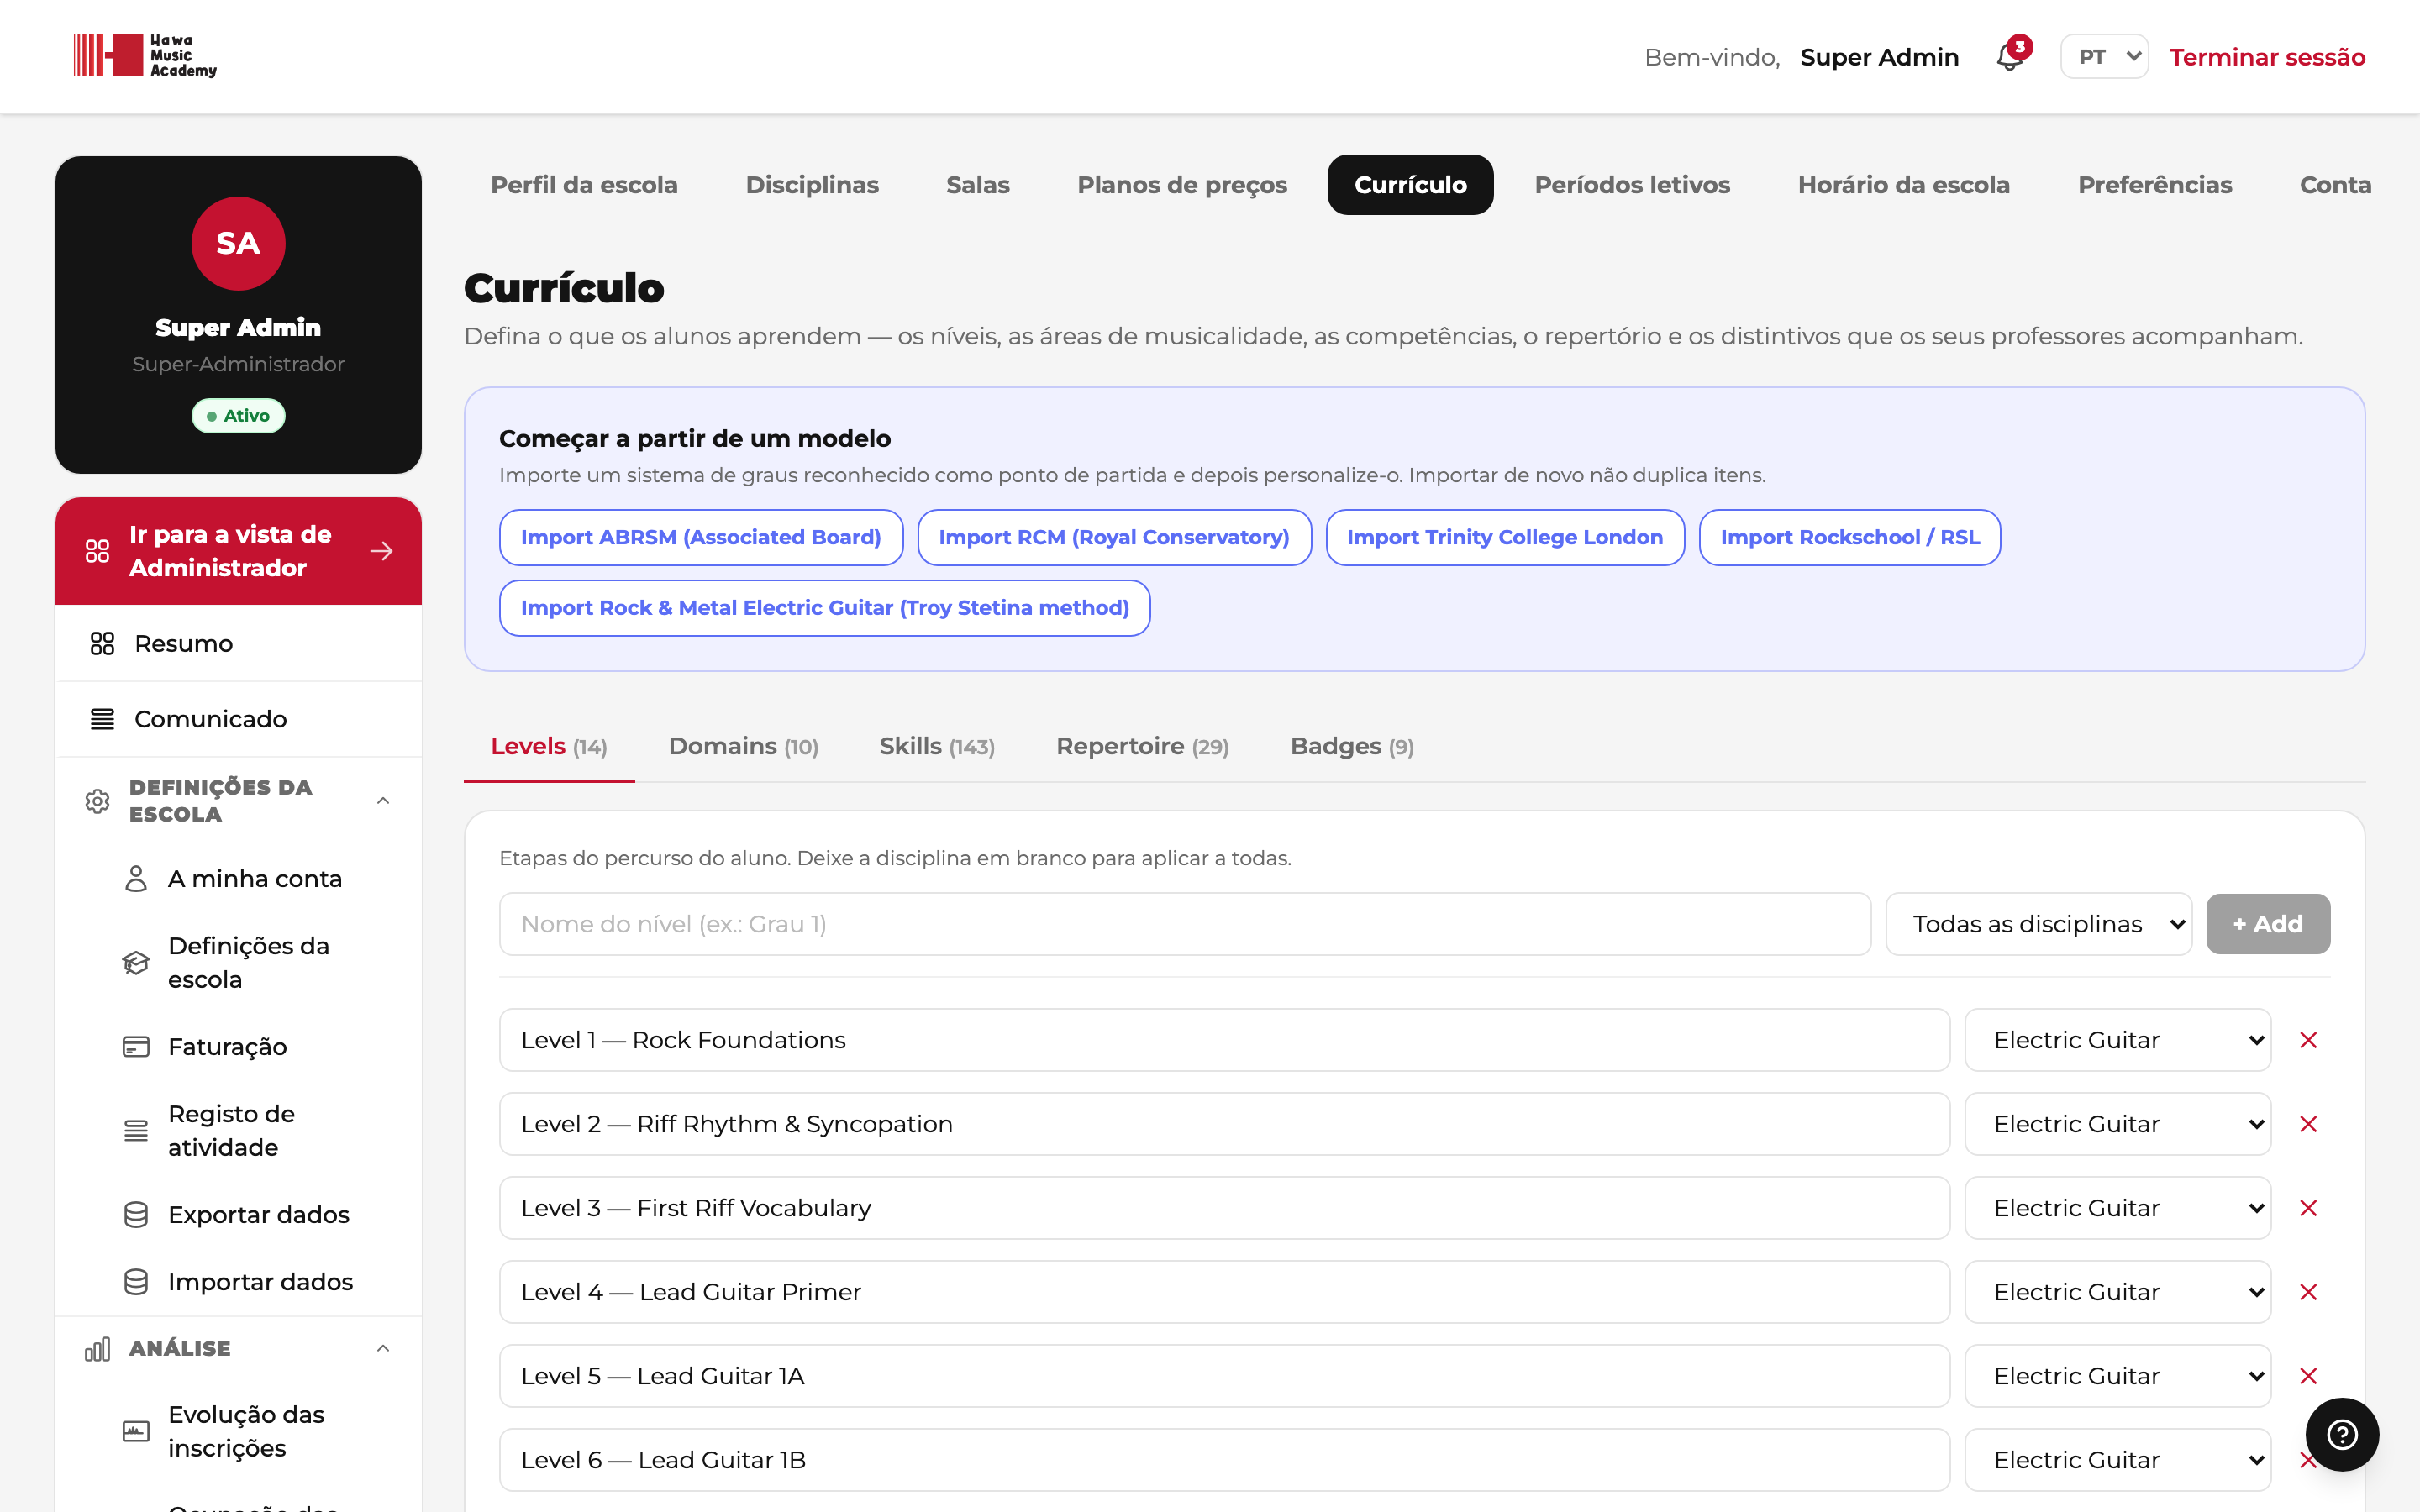The height and width of the screenshot is (1512, 2420).
Task: Click the Resumo grid icon
Action: tap(102, 643)
